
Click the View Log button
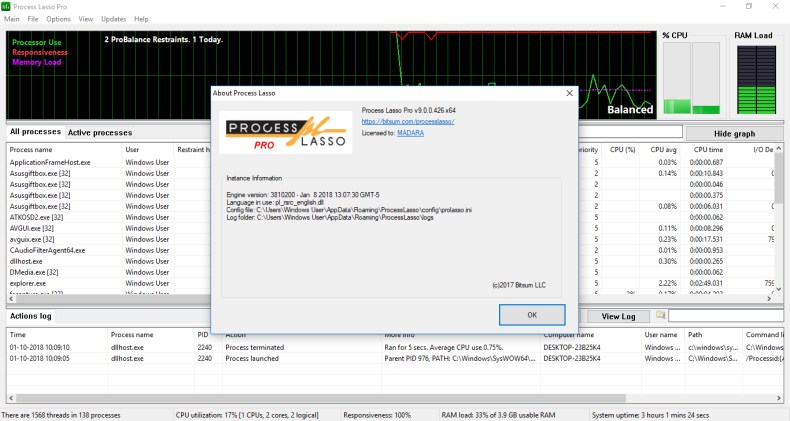(618, 316)
